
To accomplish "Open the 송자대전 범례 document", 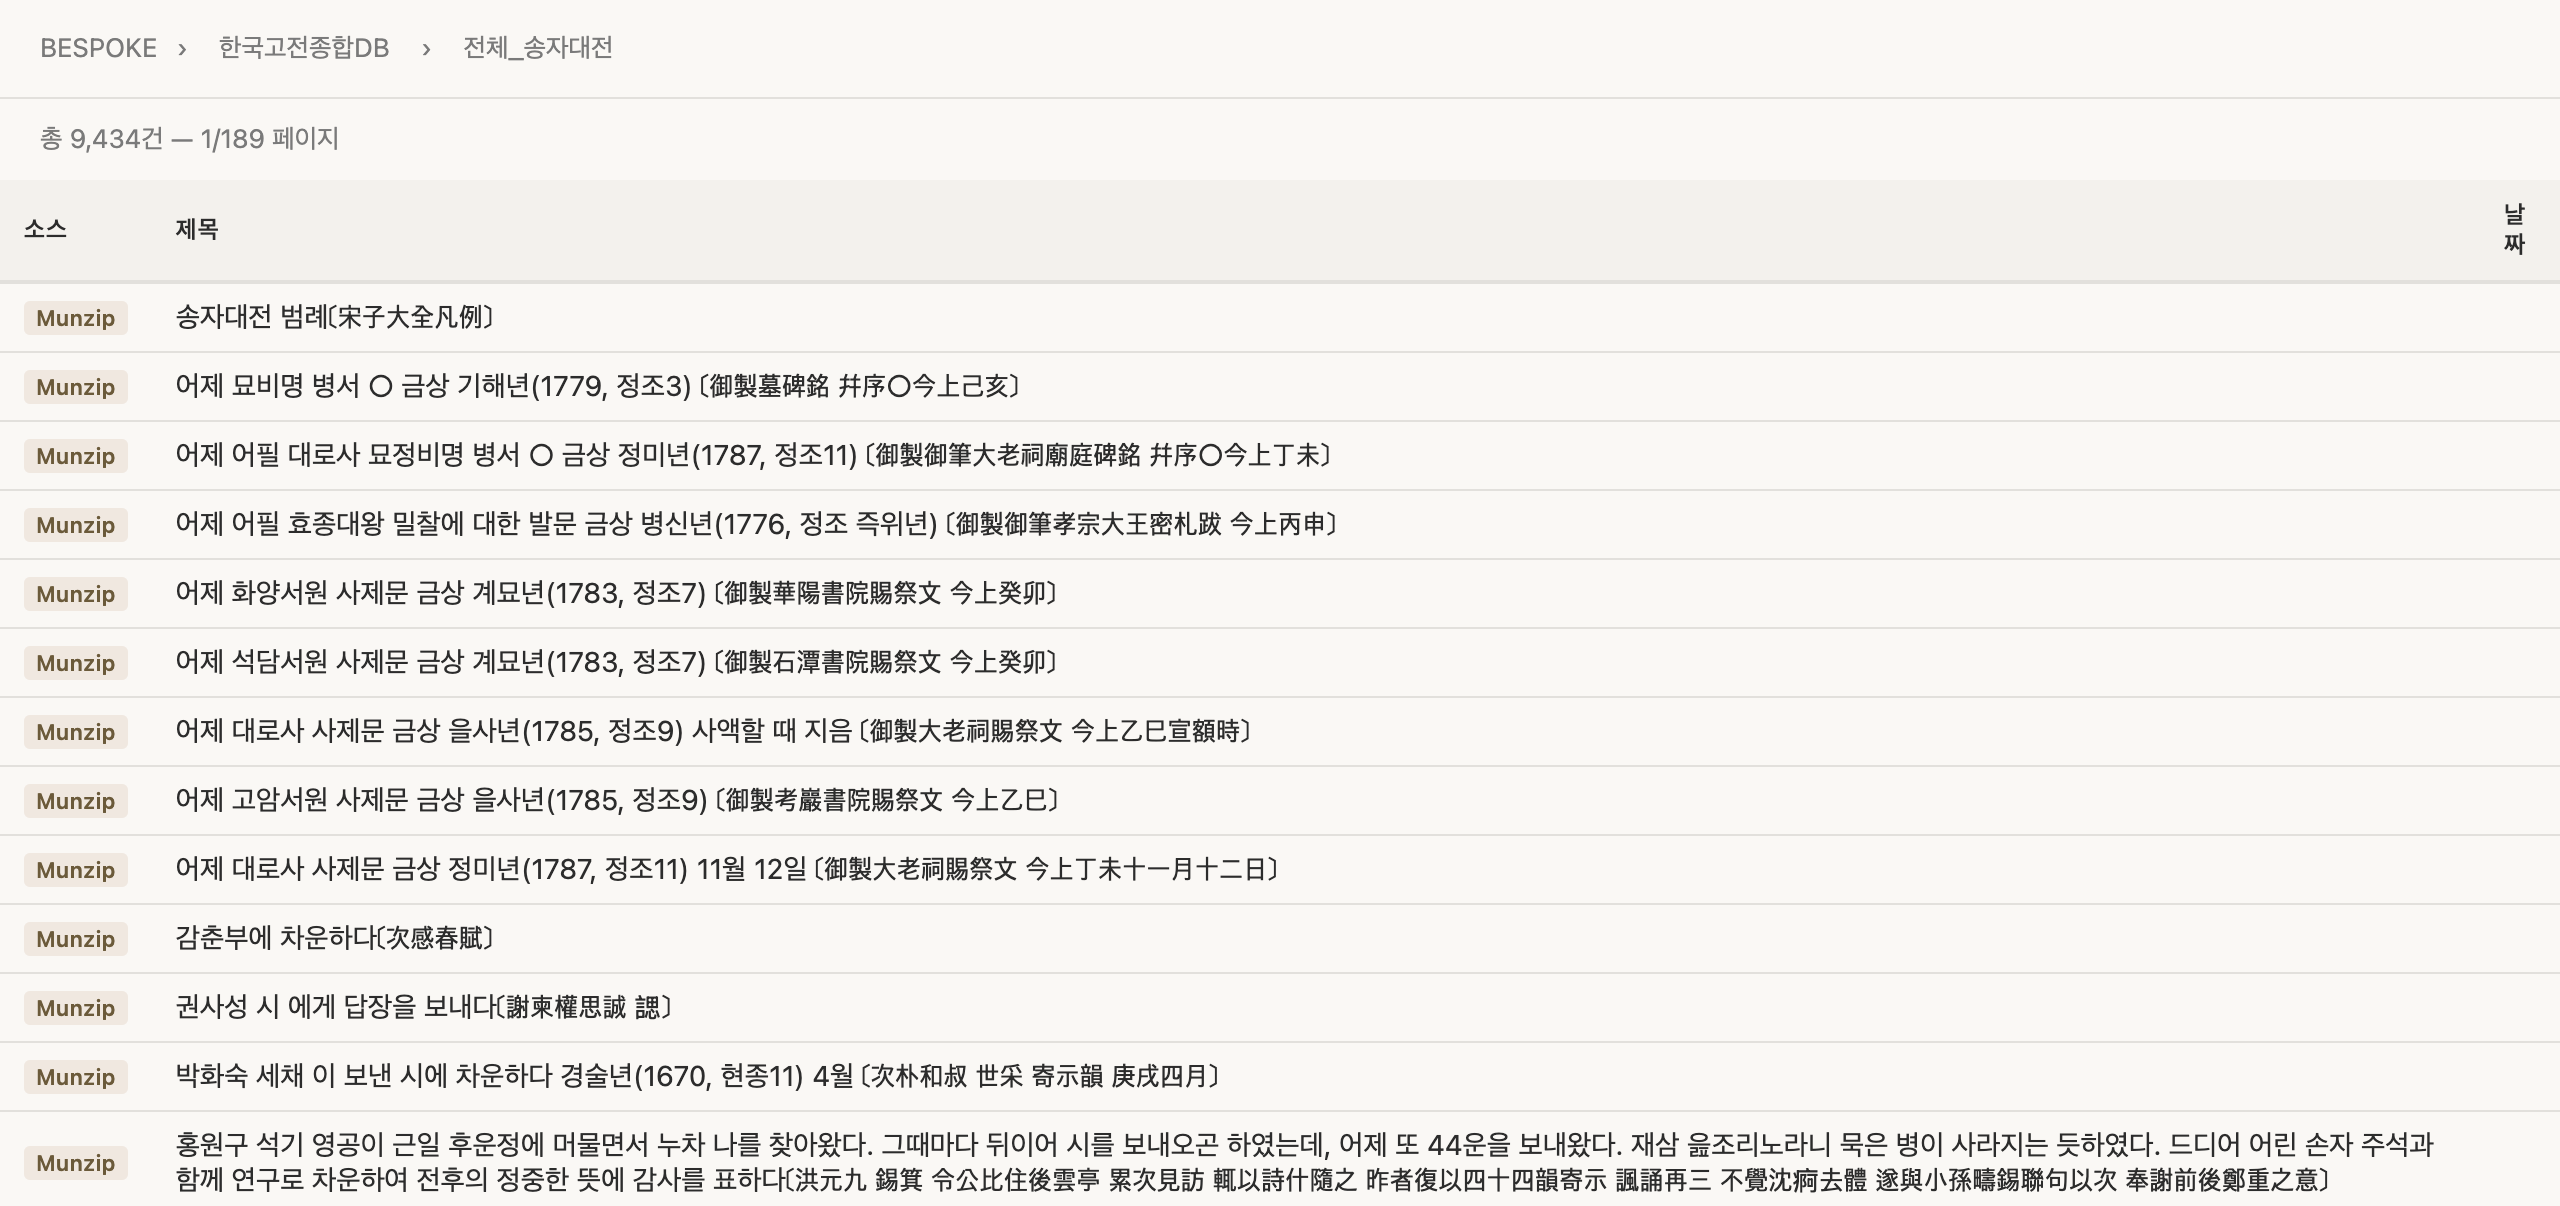I will [334, 318].
